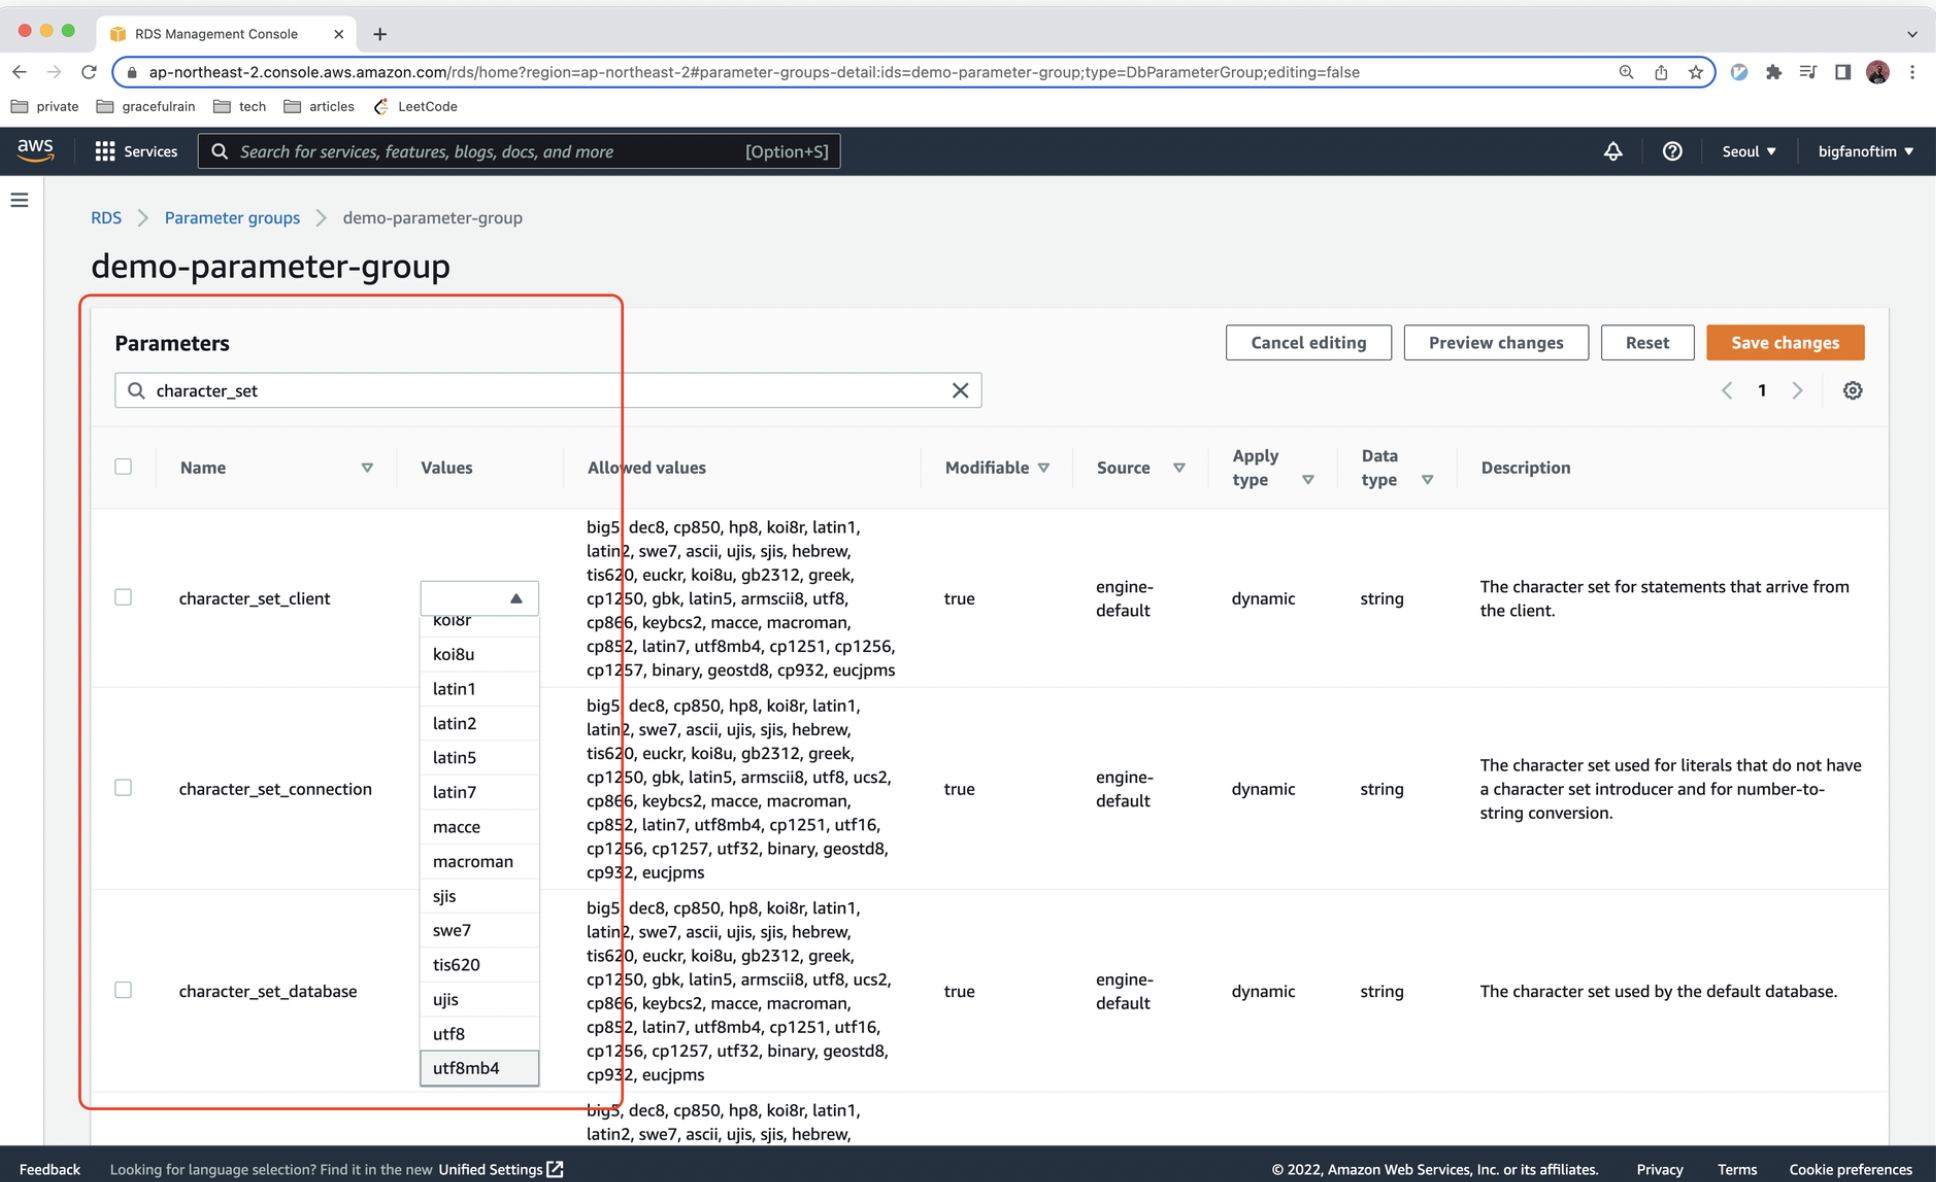This screenshot has width=1936, height=1182.
Task: Open the AWS notifications bell
Action: click(1613, 151)
